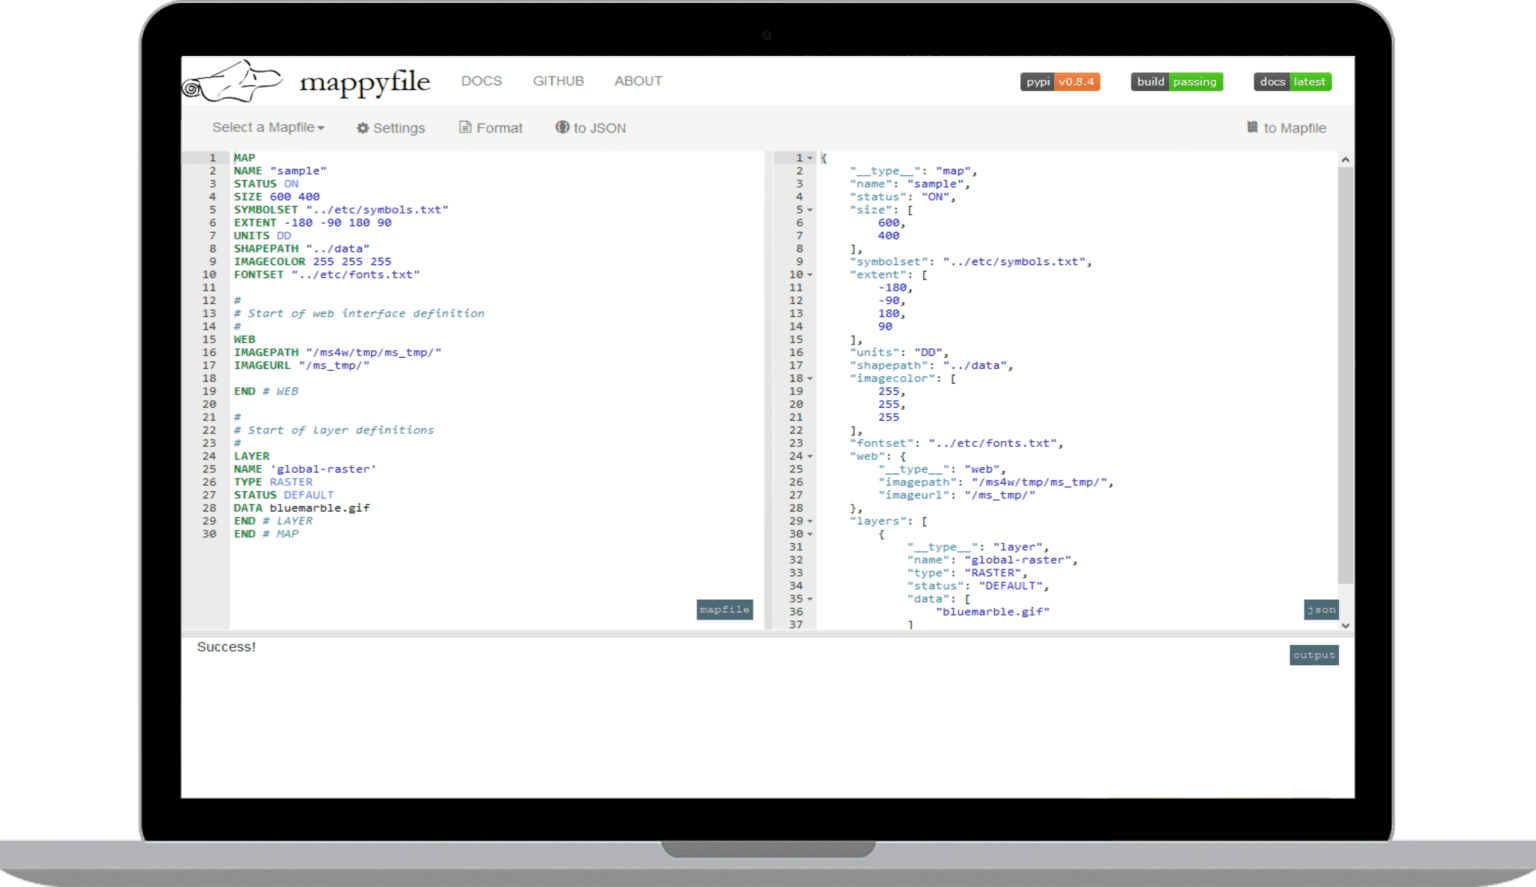This screenshot has height=887, width=1536.
Task: Click the END # LAYER line
Action: (x=273, y=522)
